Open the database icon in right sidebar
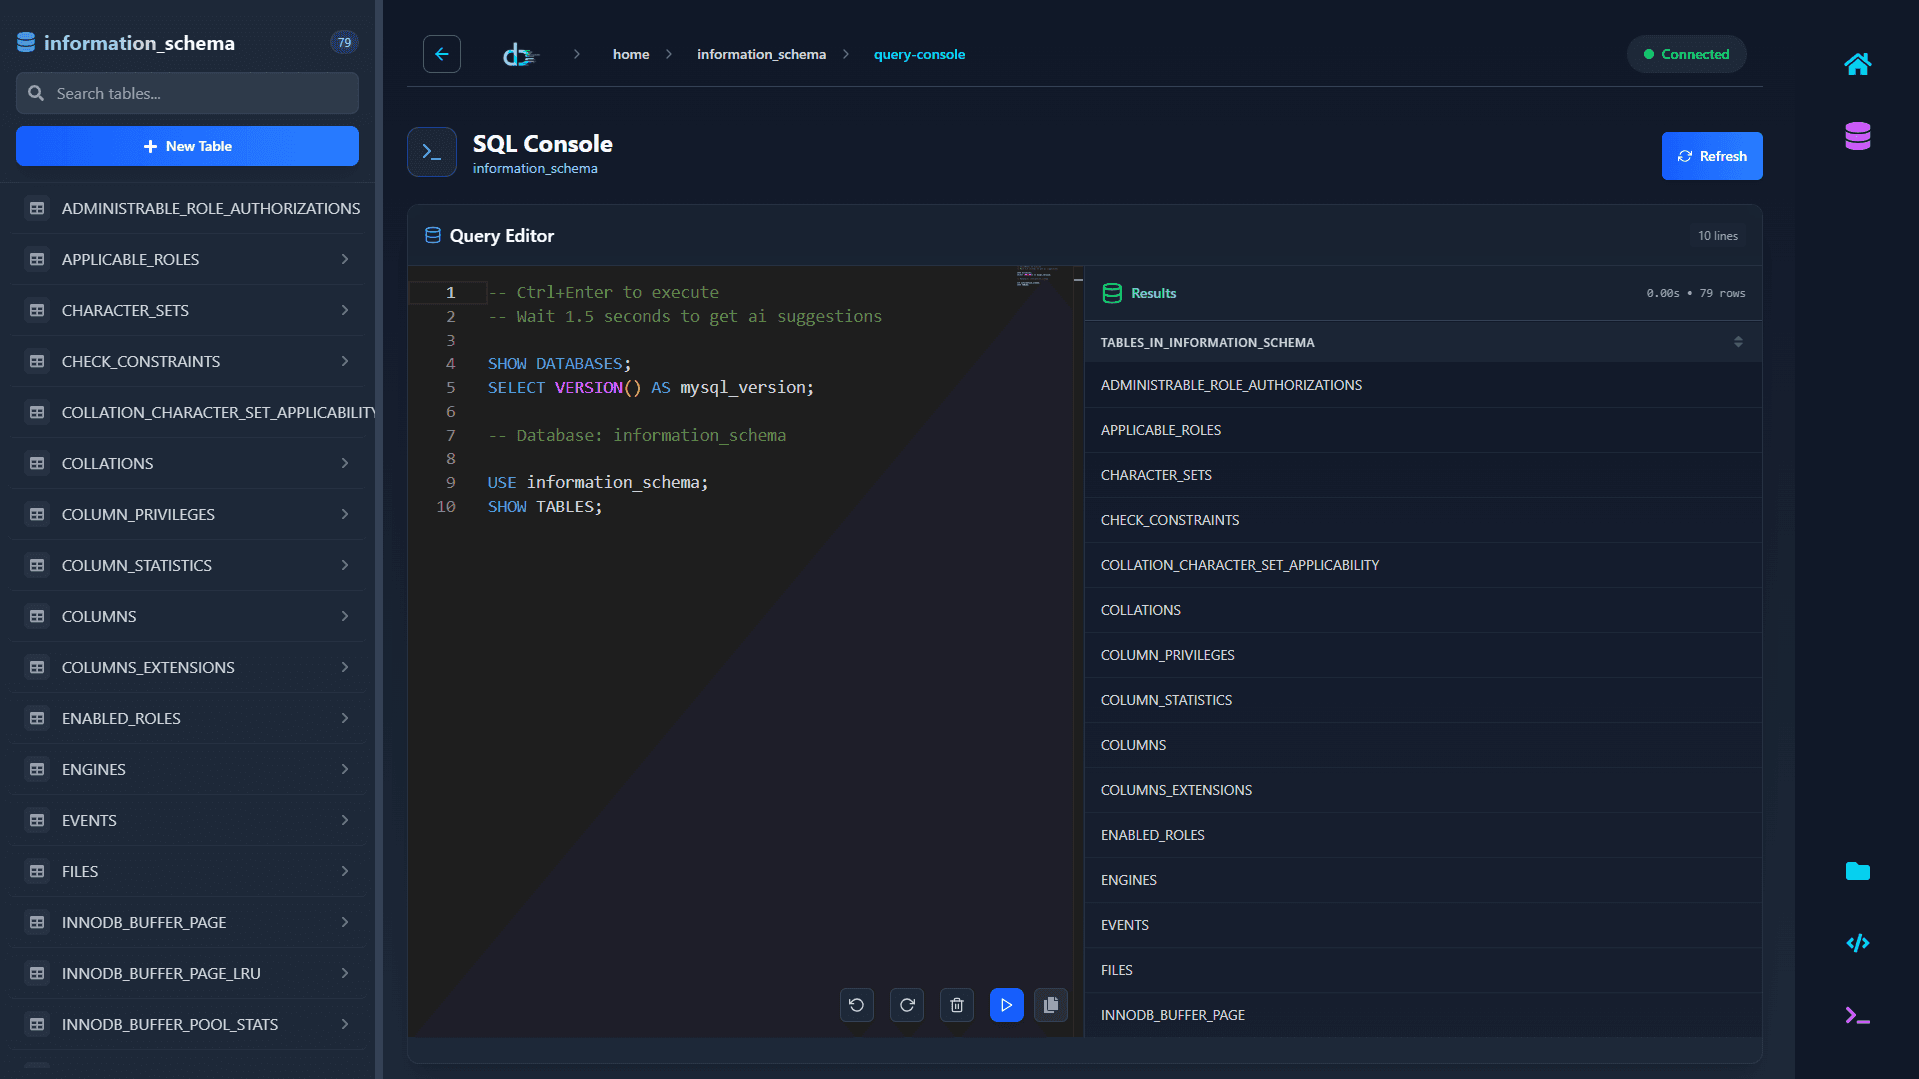 click(1857, 136)
